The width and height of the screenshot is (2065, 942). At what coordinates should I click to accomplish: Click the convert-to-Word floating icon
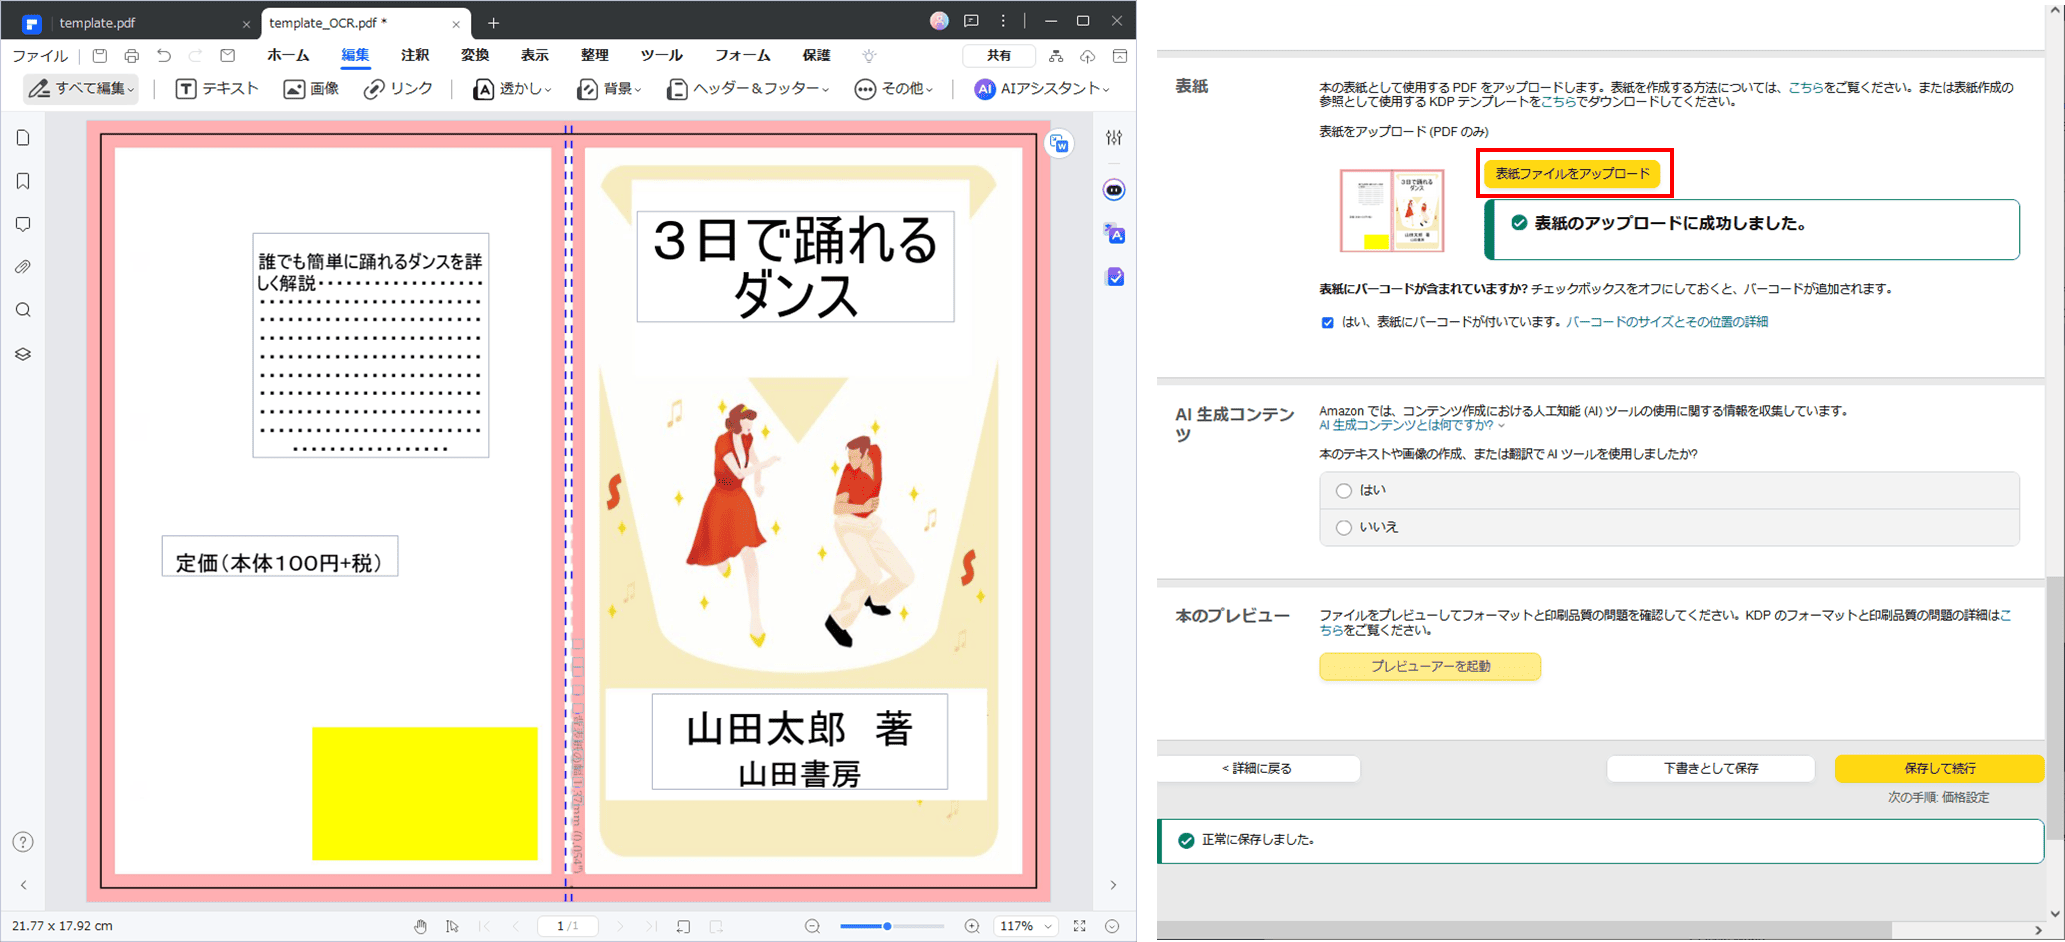point(1059,144)
